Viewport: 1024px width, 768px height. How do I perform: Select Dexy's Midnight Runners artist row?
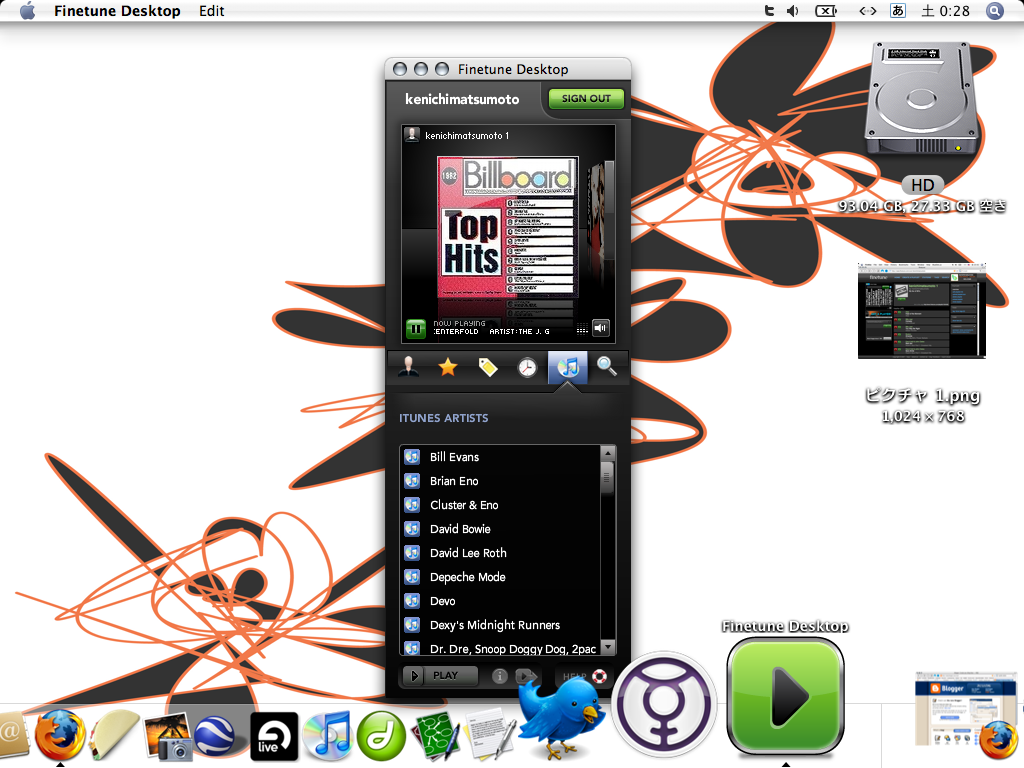click(x=500, y=626)
